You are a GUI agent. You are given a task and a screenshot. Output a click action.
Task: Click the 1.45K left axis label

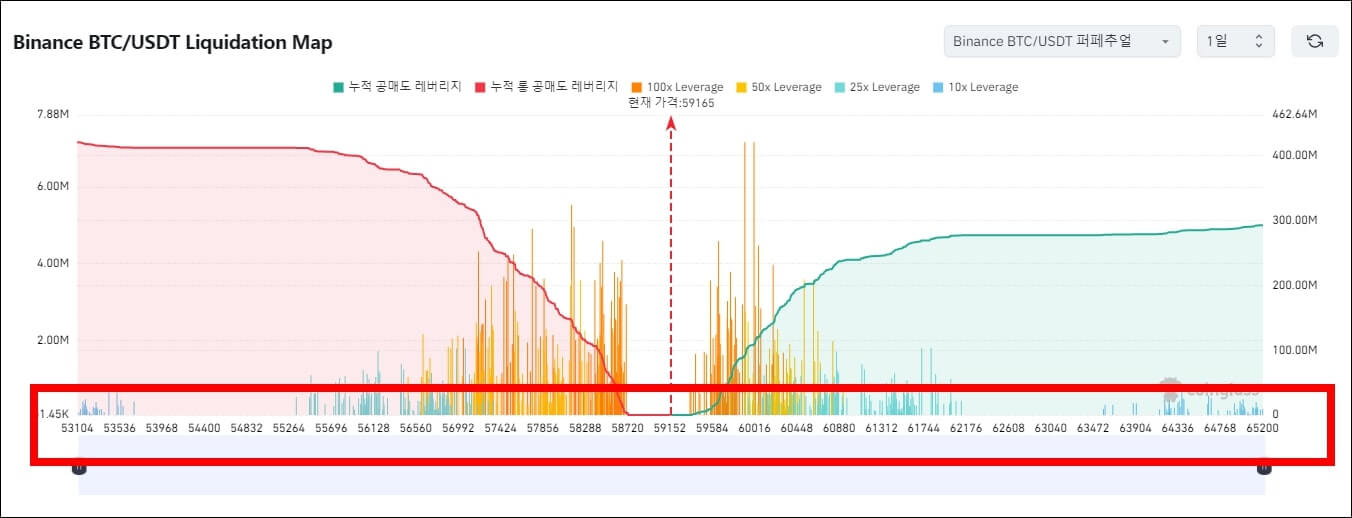pyautogui.click(x=54, y=413)
